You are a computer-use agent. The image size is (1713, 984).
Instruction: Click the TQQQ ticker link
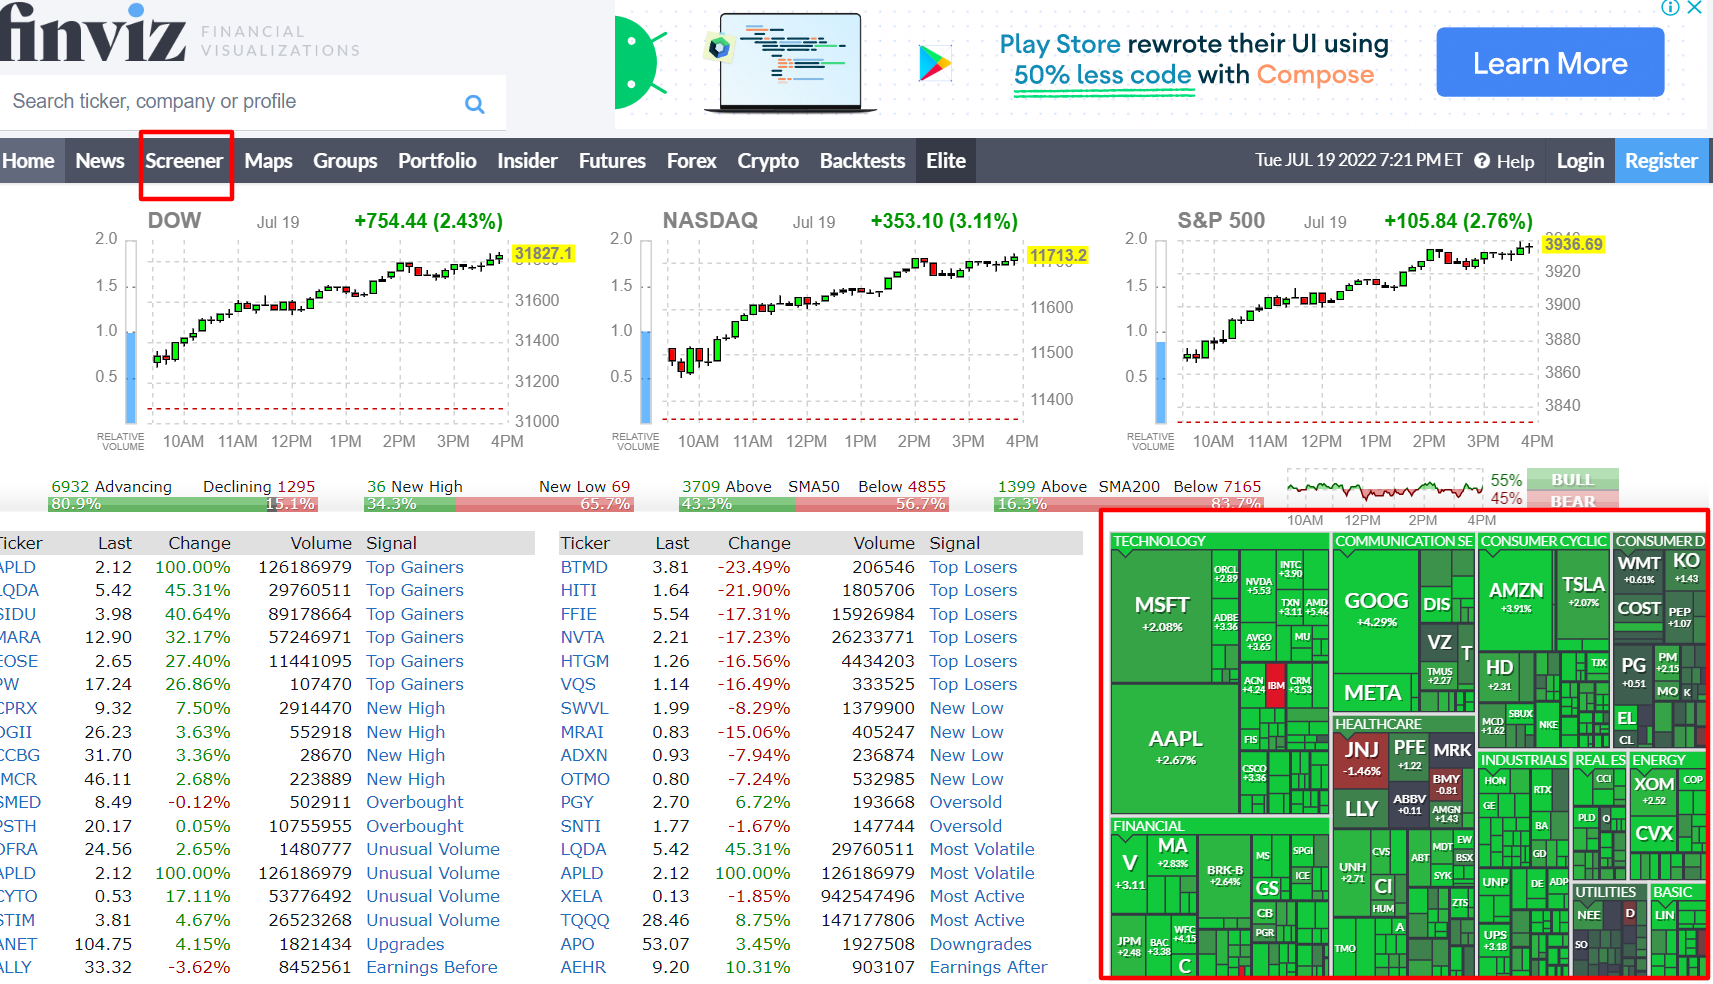tap(585, 920)
